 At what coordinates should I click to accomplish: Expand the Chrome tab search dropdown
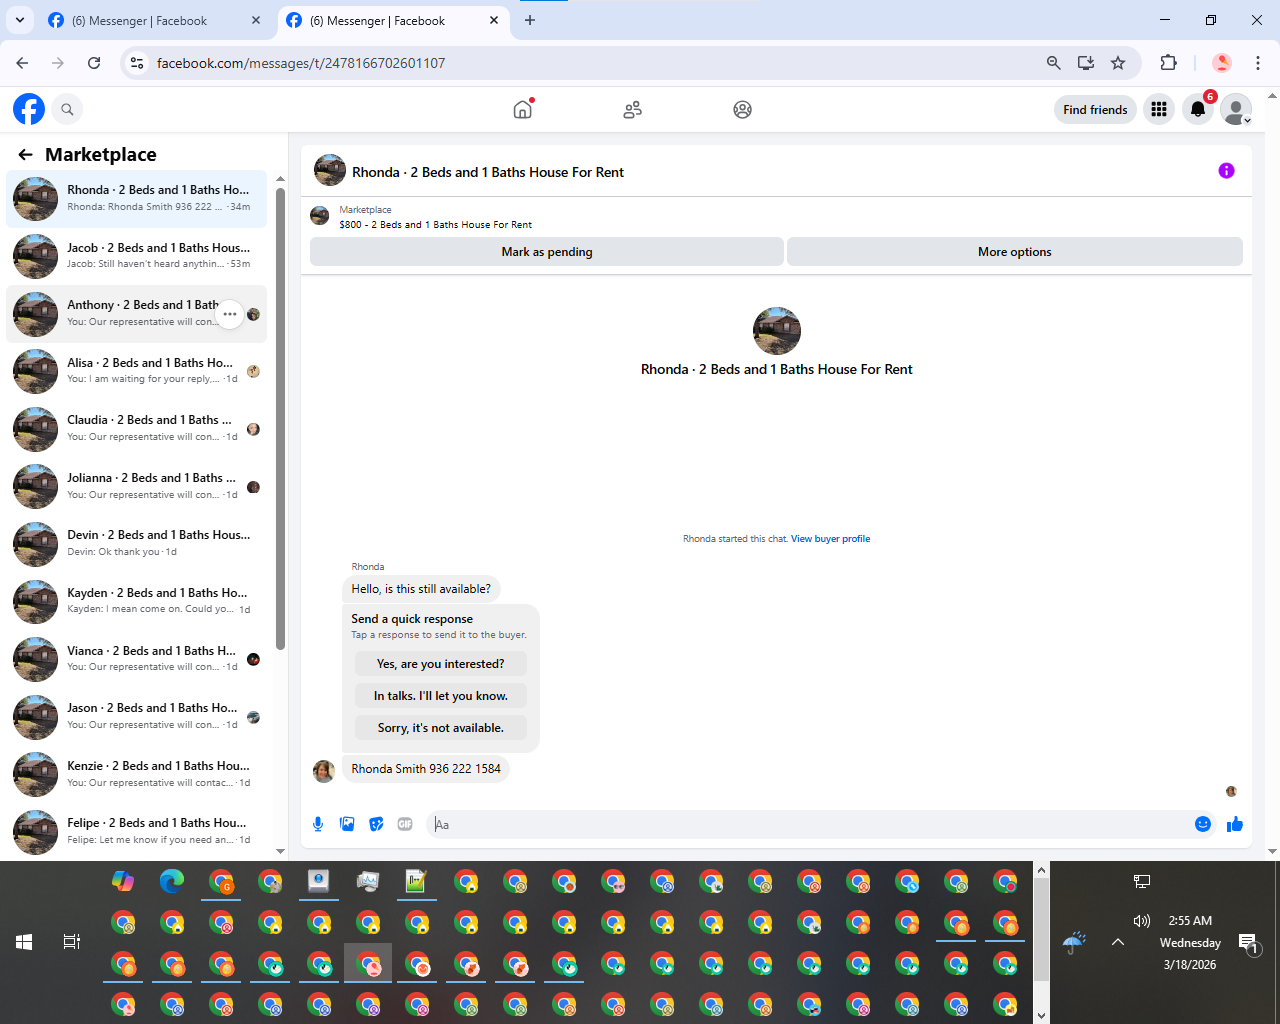[x=20, y=20]
